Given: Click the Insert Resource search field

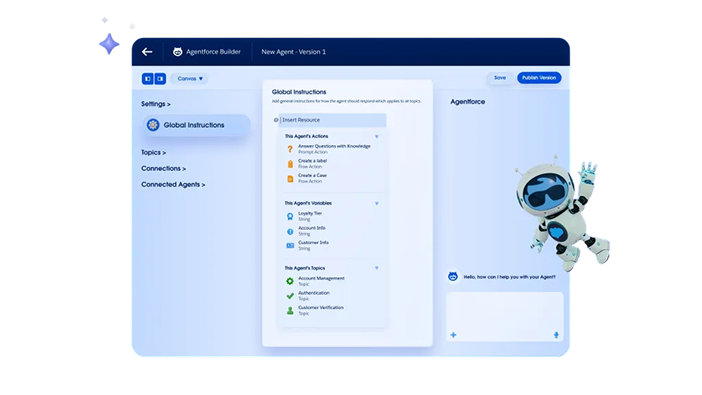Looking at the screenshot, I should [x=333, y=120].
